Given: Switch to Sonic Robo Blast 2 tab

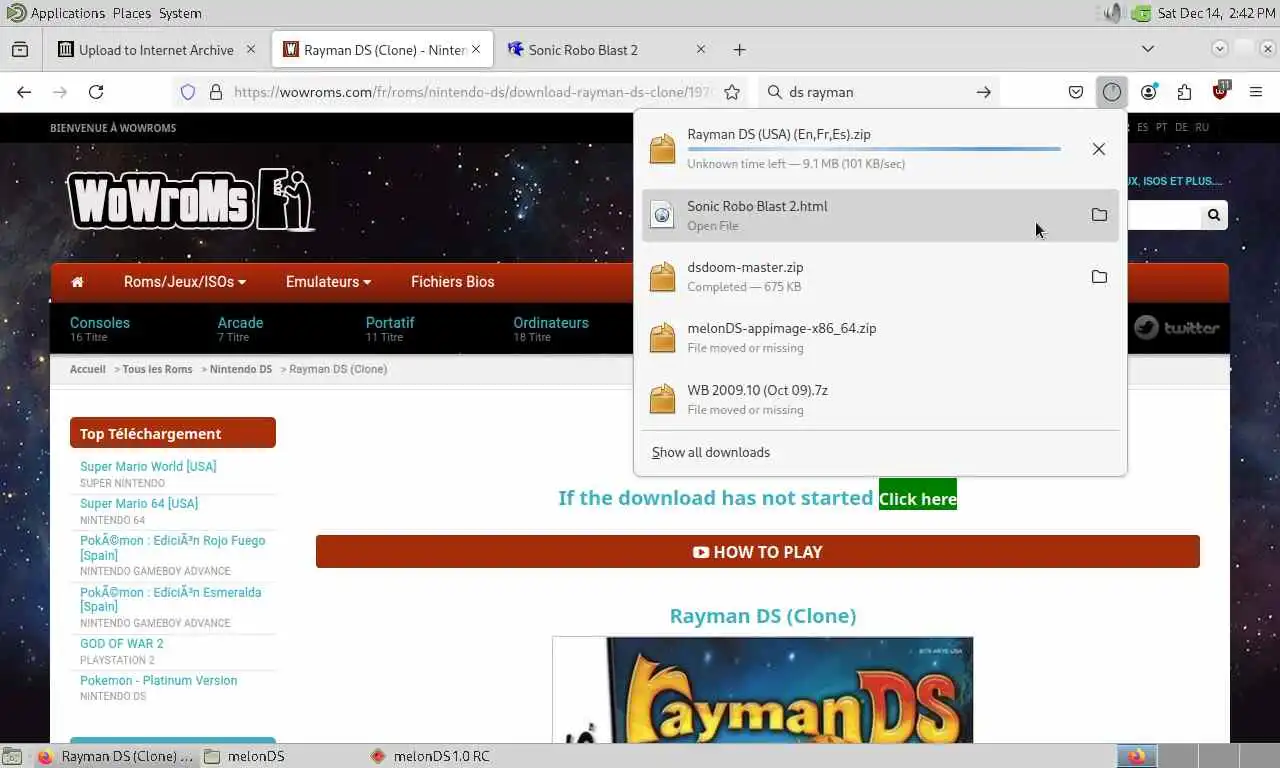Looking at the screenshot, I should (x=606, y=50).
